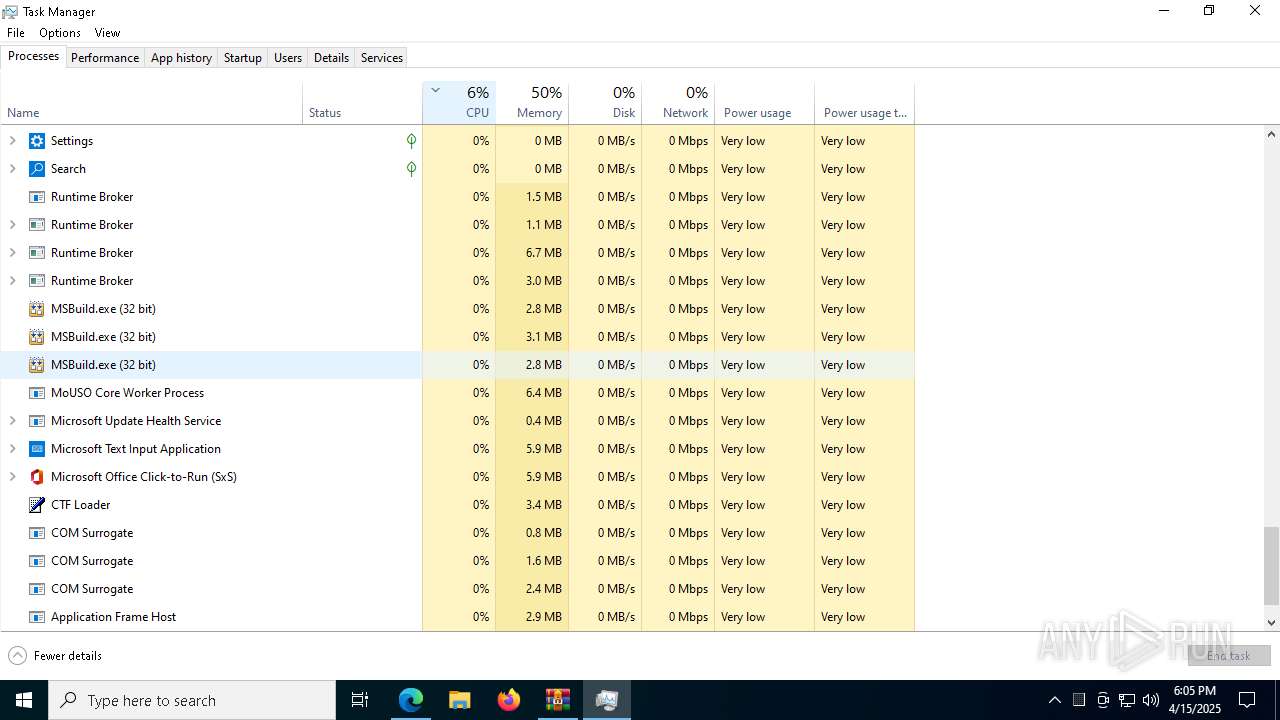
Task: Open the taskbar clock showing 6:05 PM
Action: click(x=1195, y=700)
